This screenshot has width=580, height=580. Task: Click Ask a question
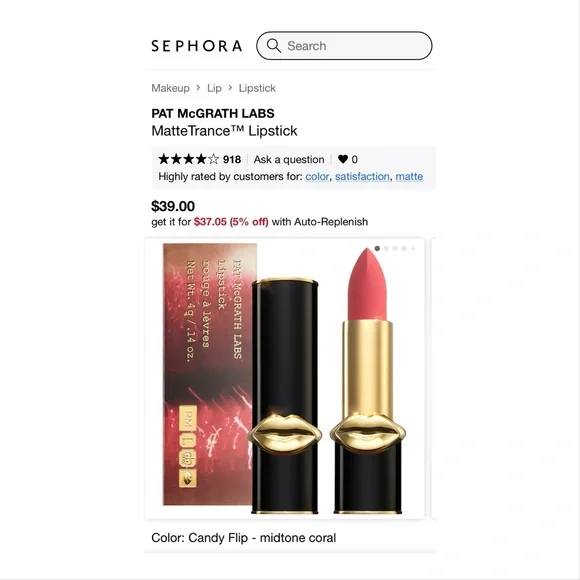tap(289, 159)
